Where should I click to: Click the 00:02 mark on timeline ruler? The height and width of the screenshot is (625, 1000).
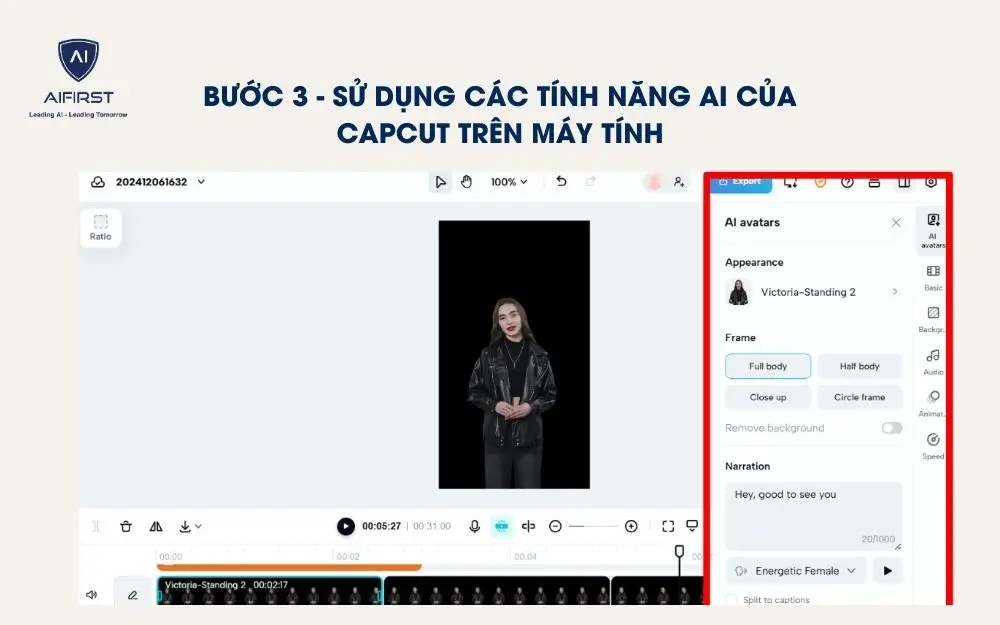[348, 557]
